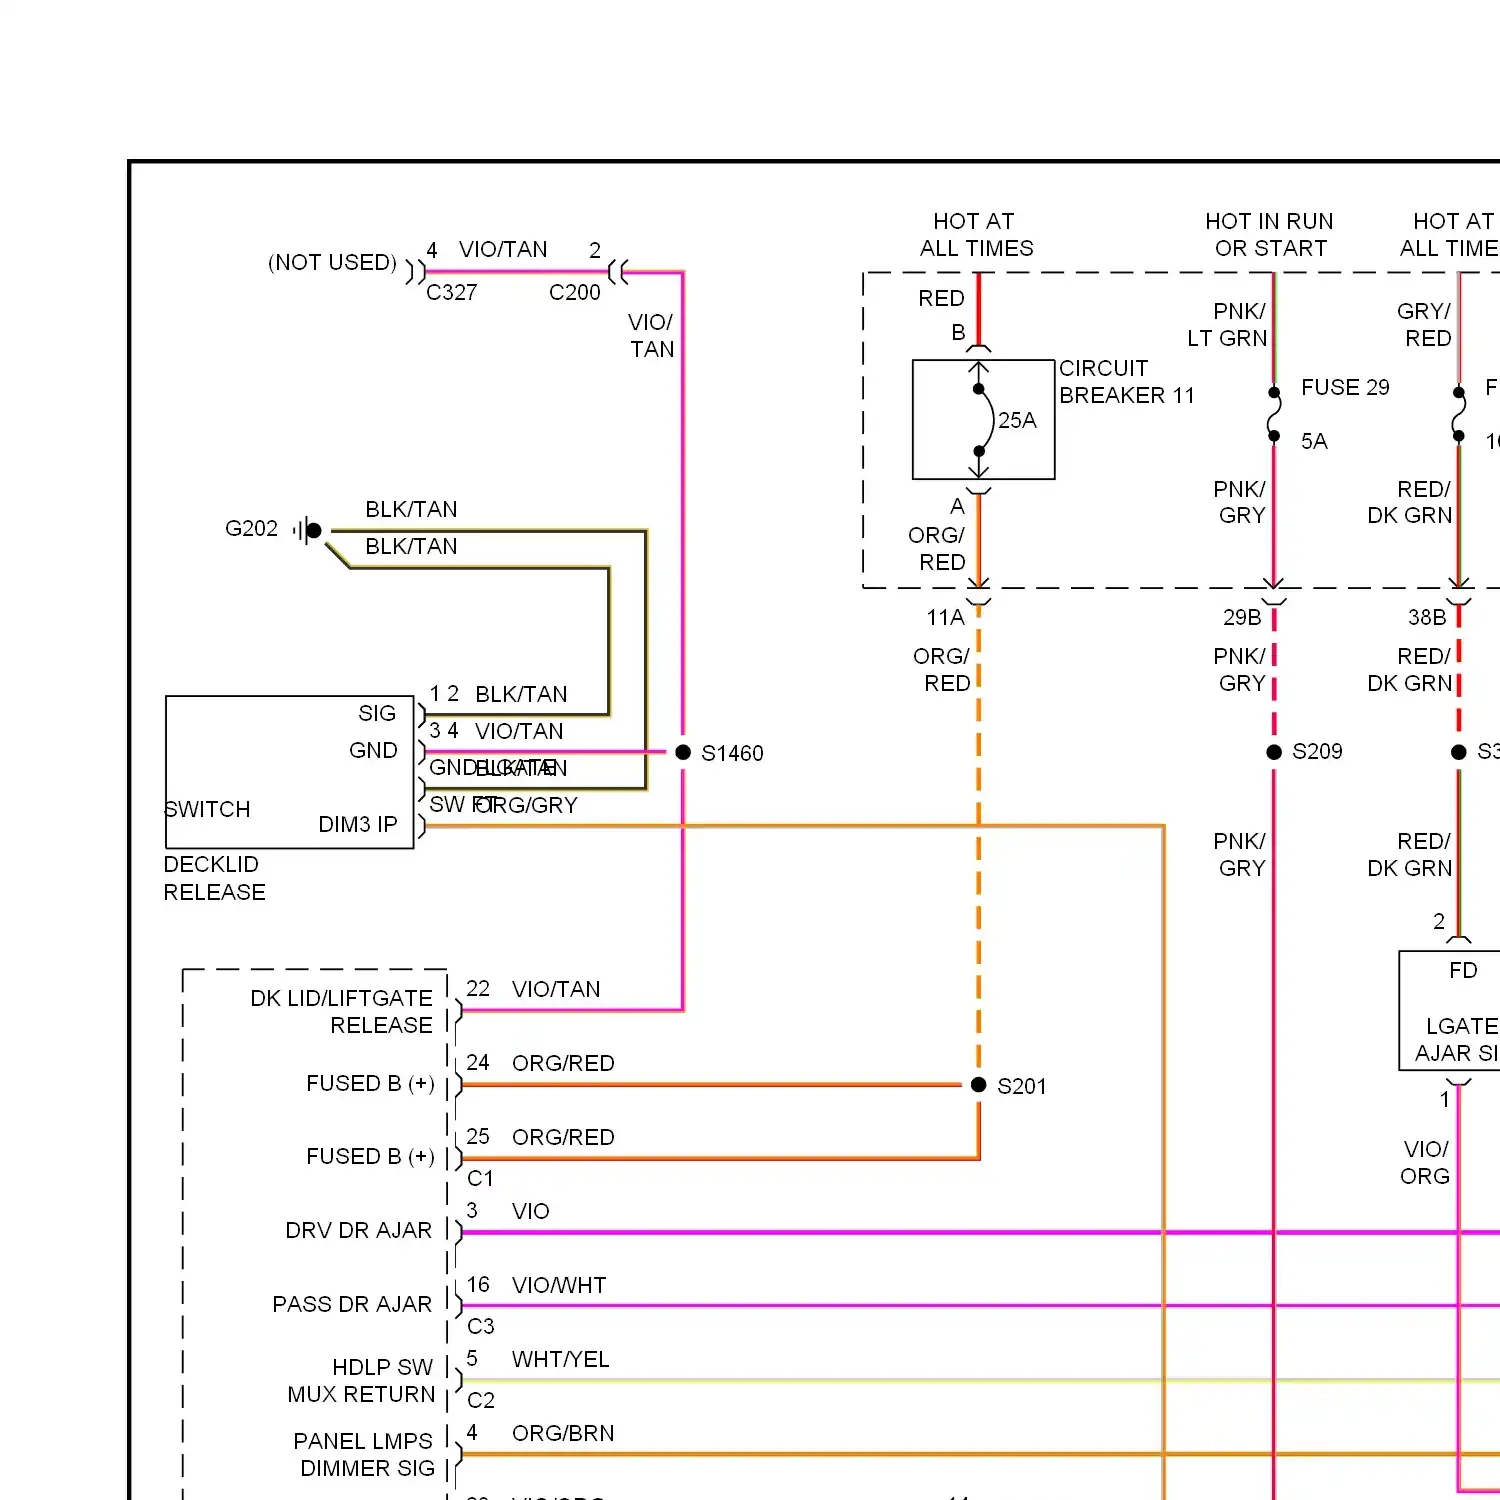Viewport: 1500px width, 1500px height.
Task: Click the ORG/GRY wire label
Action: coord(527,805)
